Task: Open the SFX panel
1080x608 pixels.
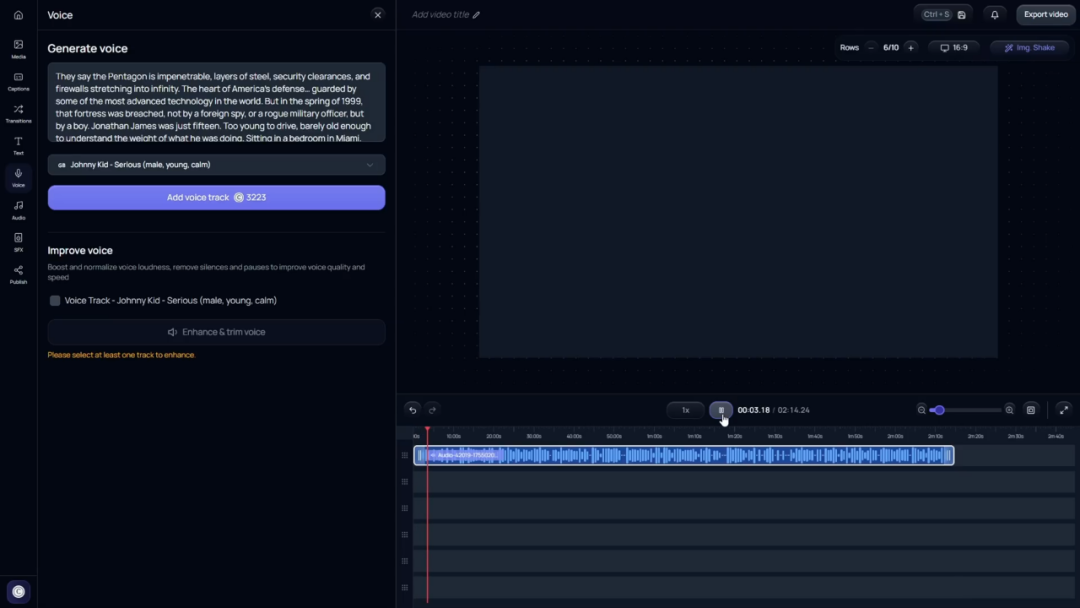Action: [19, 242]
